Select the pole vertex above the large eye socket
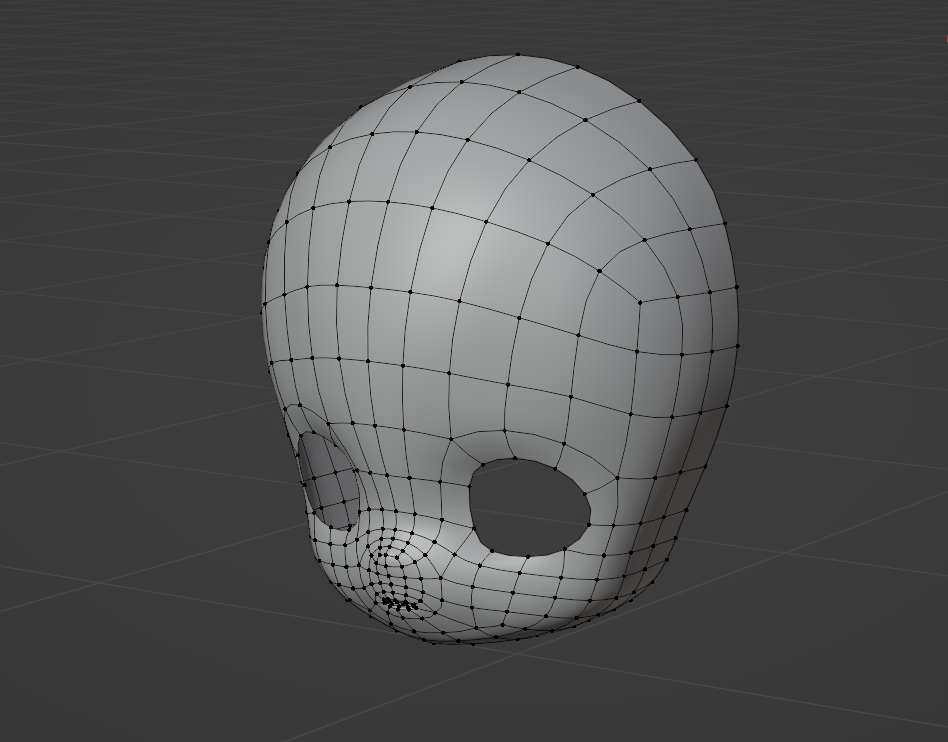The height and width of the screenshot is (742, 948). [x=448, y=438]
